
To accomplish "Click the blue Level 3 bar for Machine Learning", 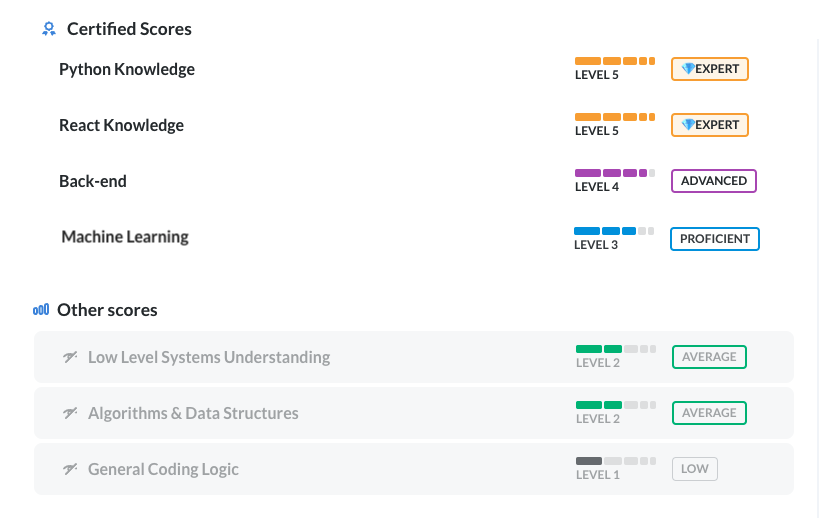I will [x=614, y=231].
